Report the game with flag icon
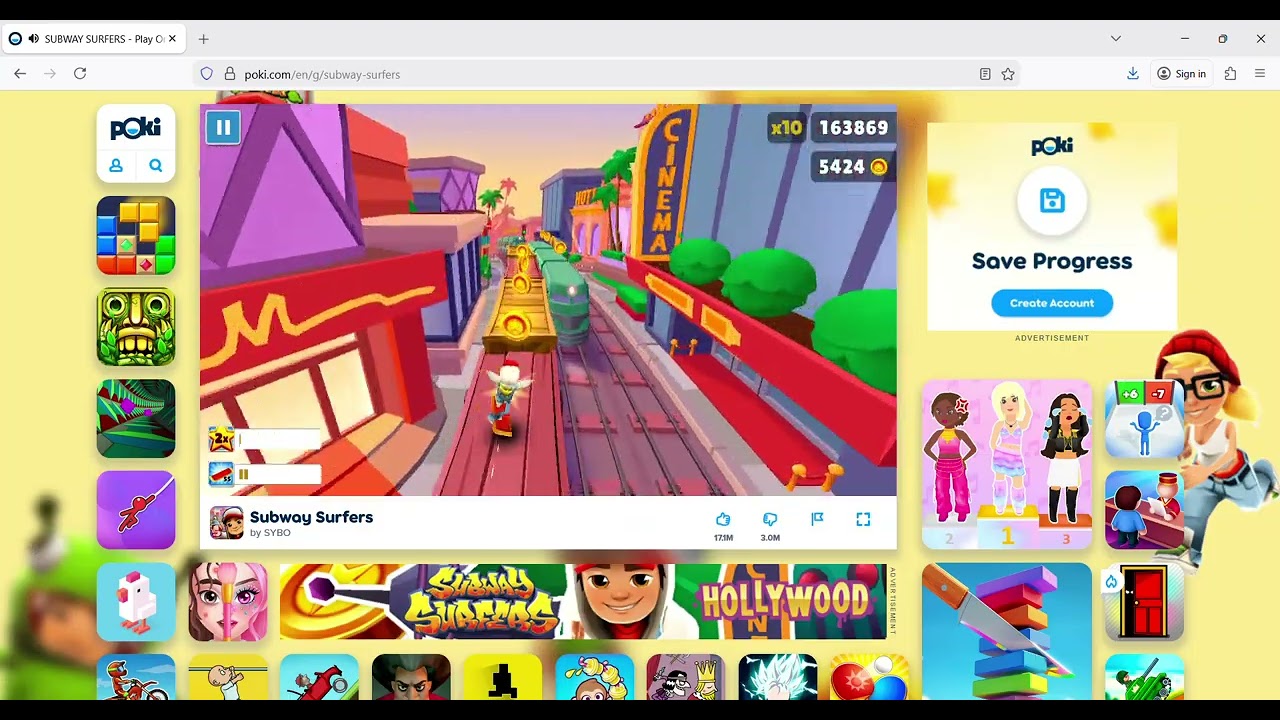Image resolution: width=1280 pixels, height=720 pixels. pos(817,519)
